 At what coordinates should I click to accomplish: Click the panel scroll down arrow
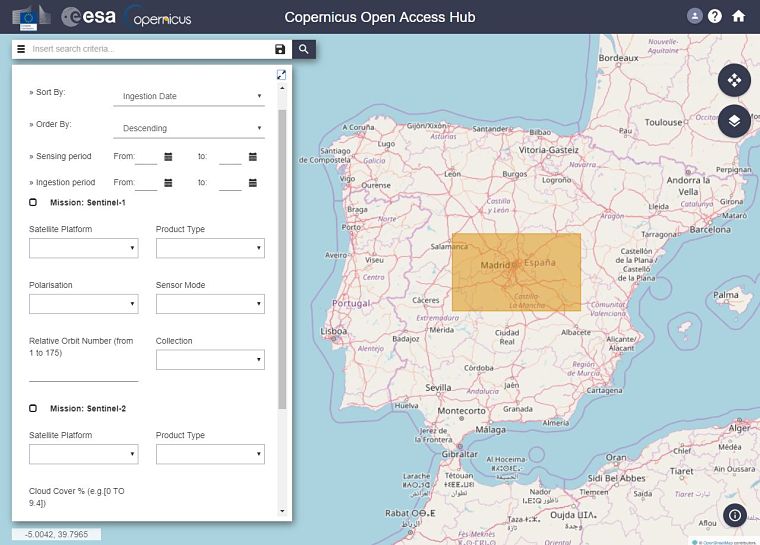pyautogui.click(x=282, y=511)
